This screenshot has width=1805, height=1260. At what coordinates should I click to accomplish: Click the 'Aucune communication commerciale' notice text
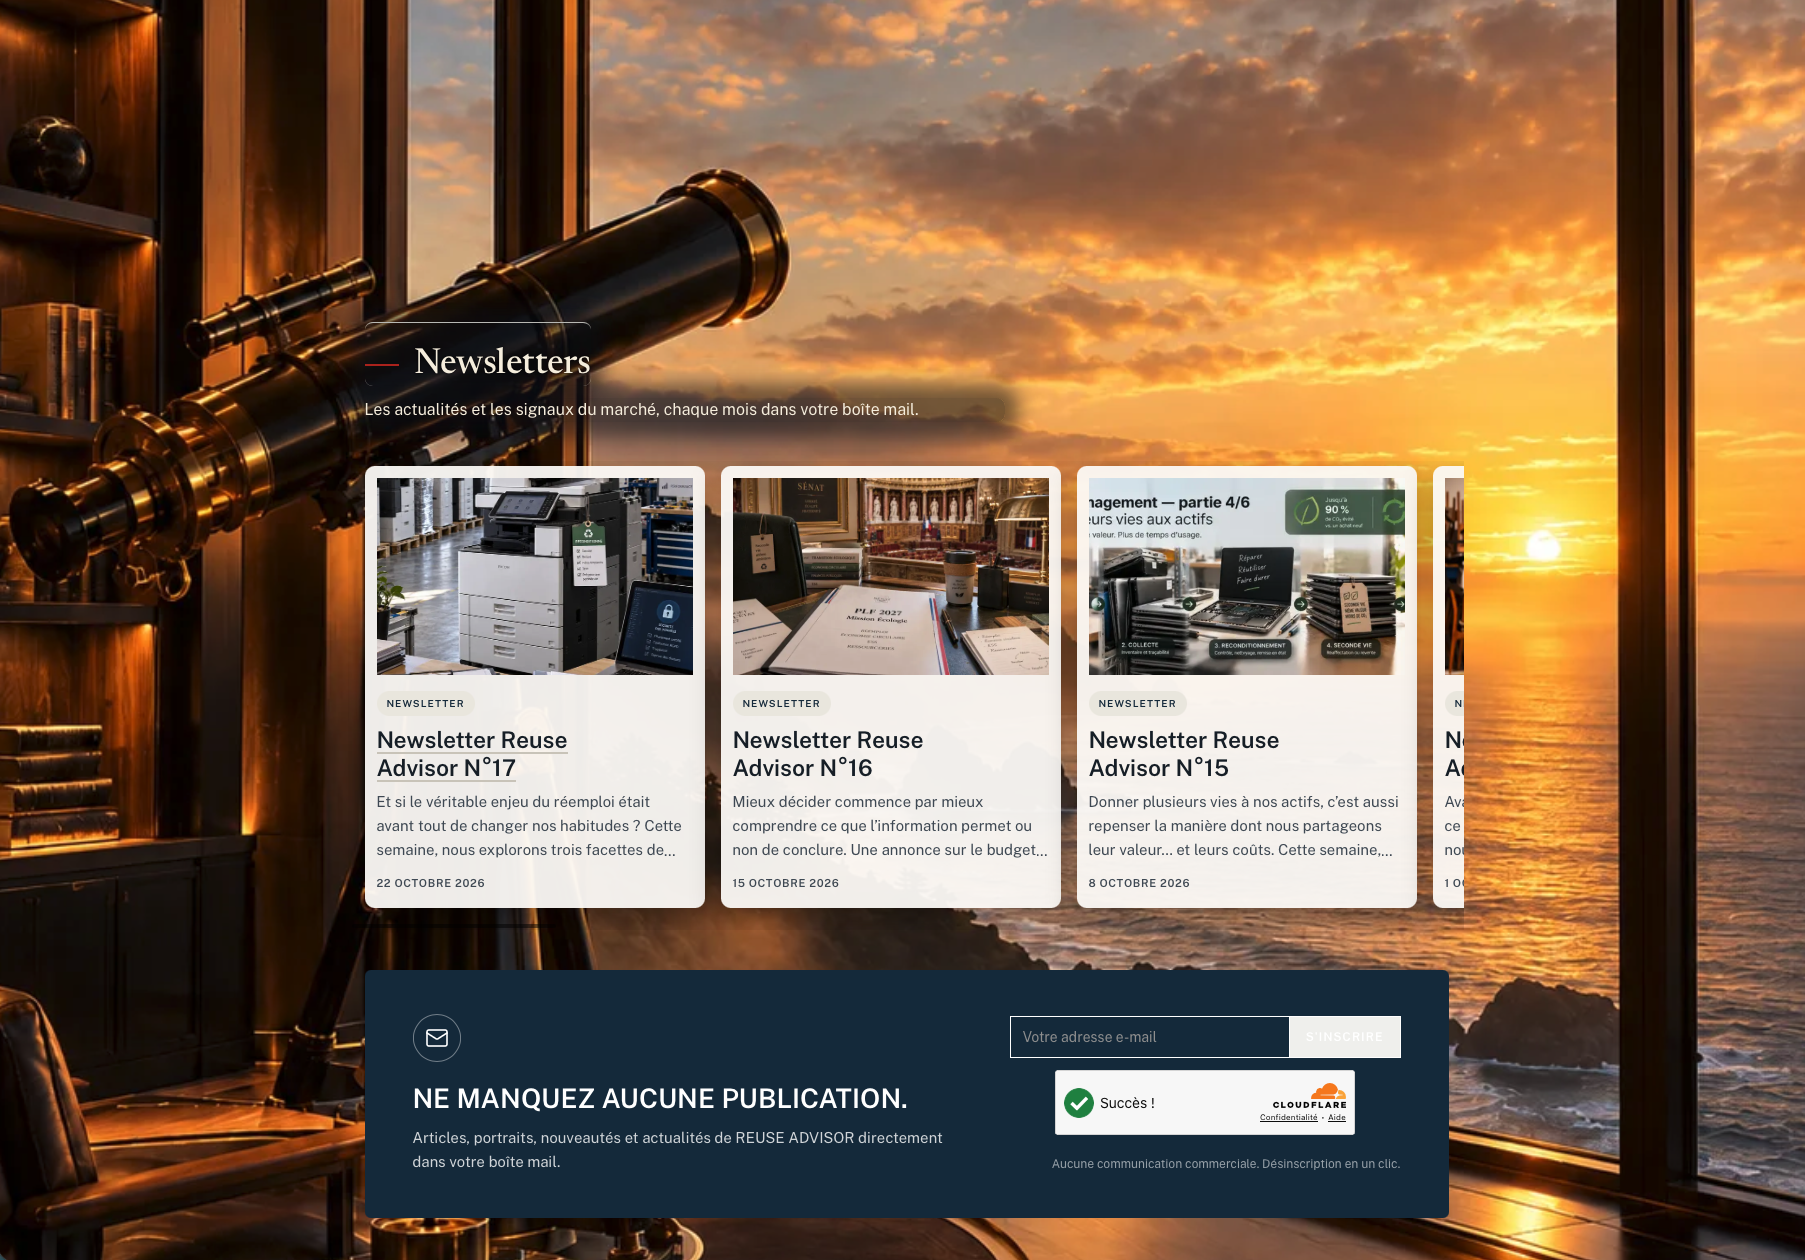[x=1226, y=1164]
